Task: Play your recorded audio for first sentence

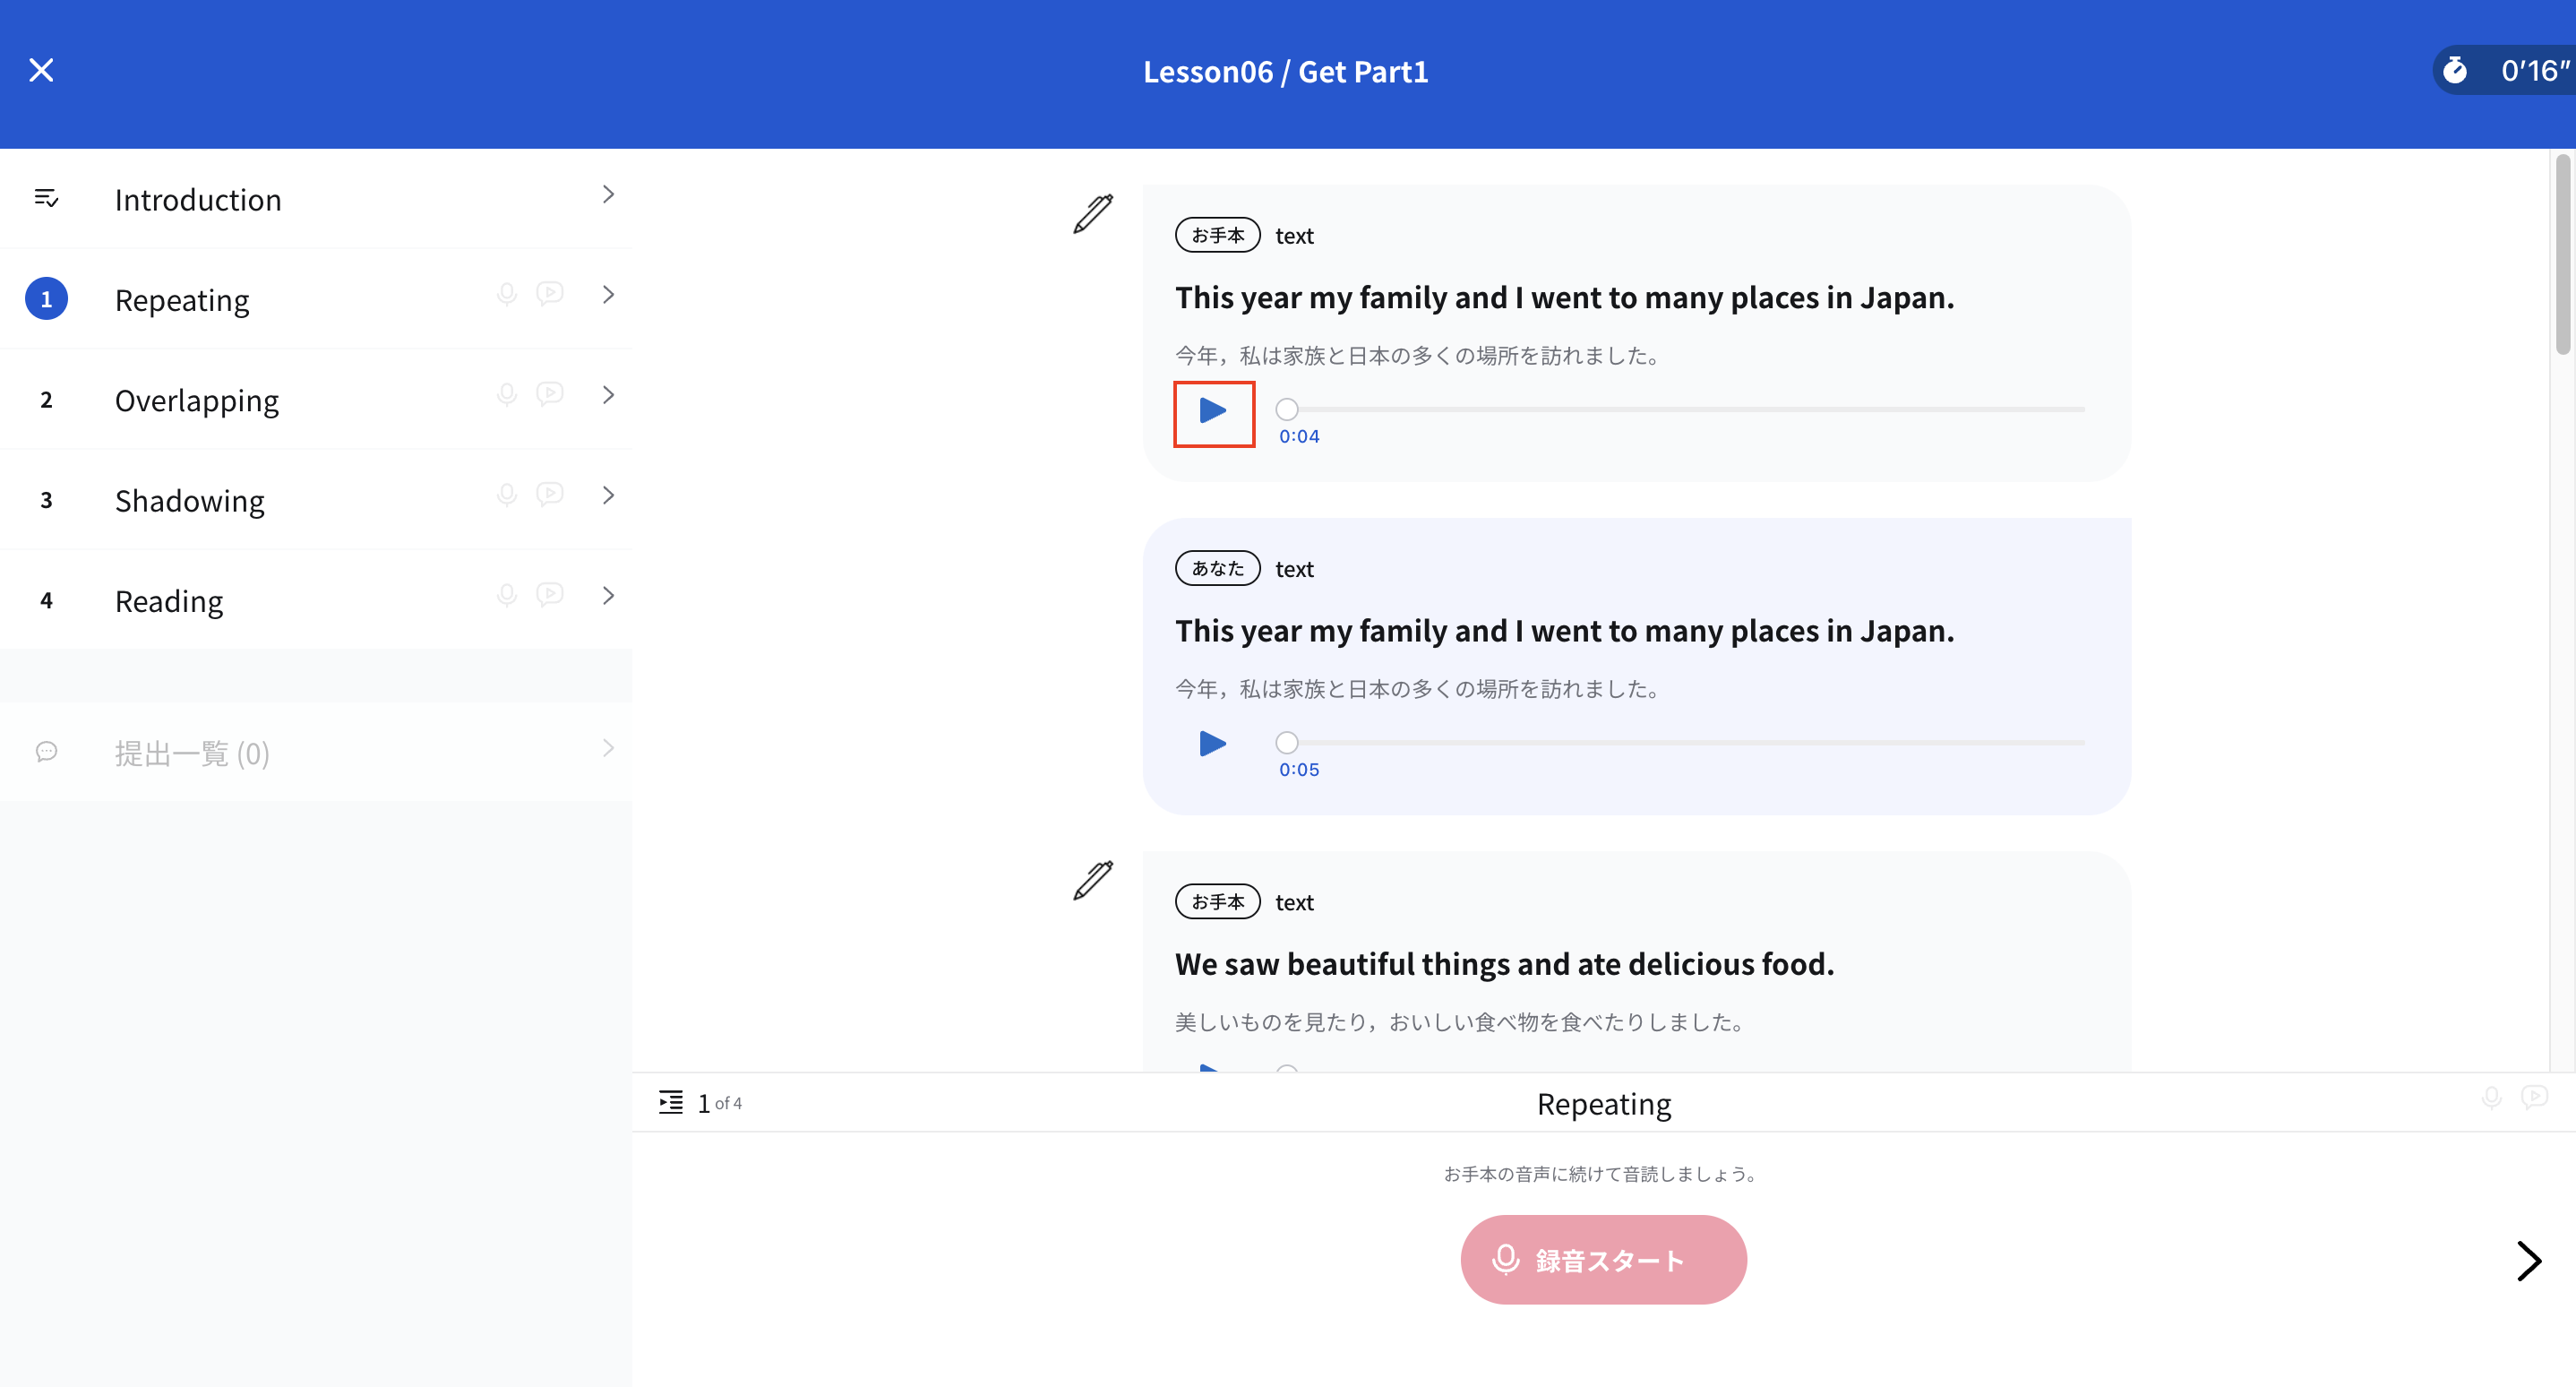Action: point(1213,744)
